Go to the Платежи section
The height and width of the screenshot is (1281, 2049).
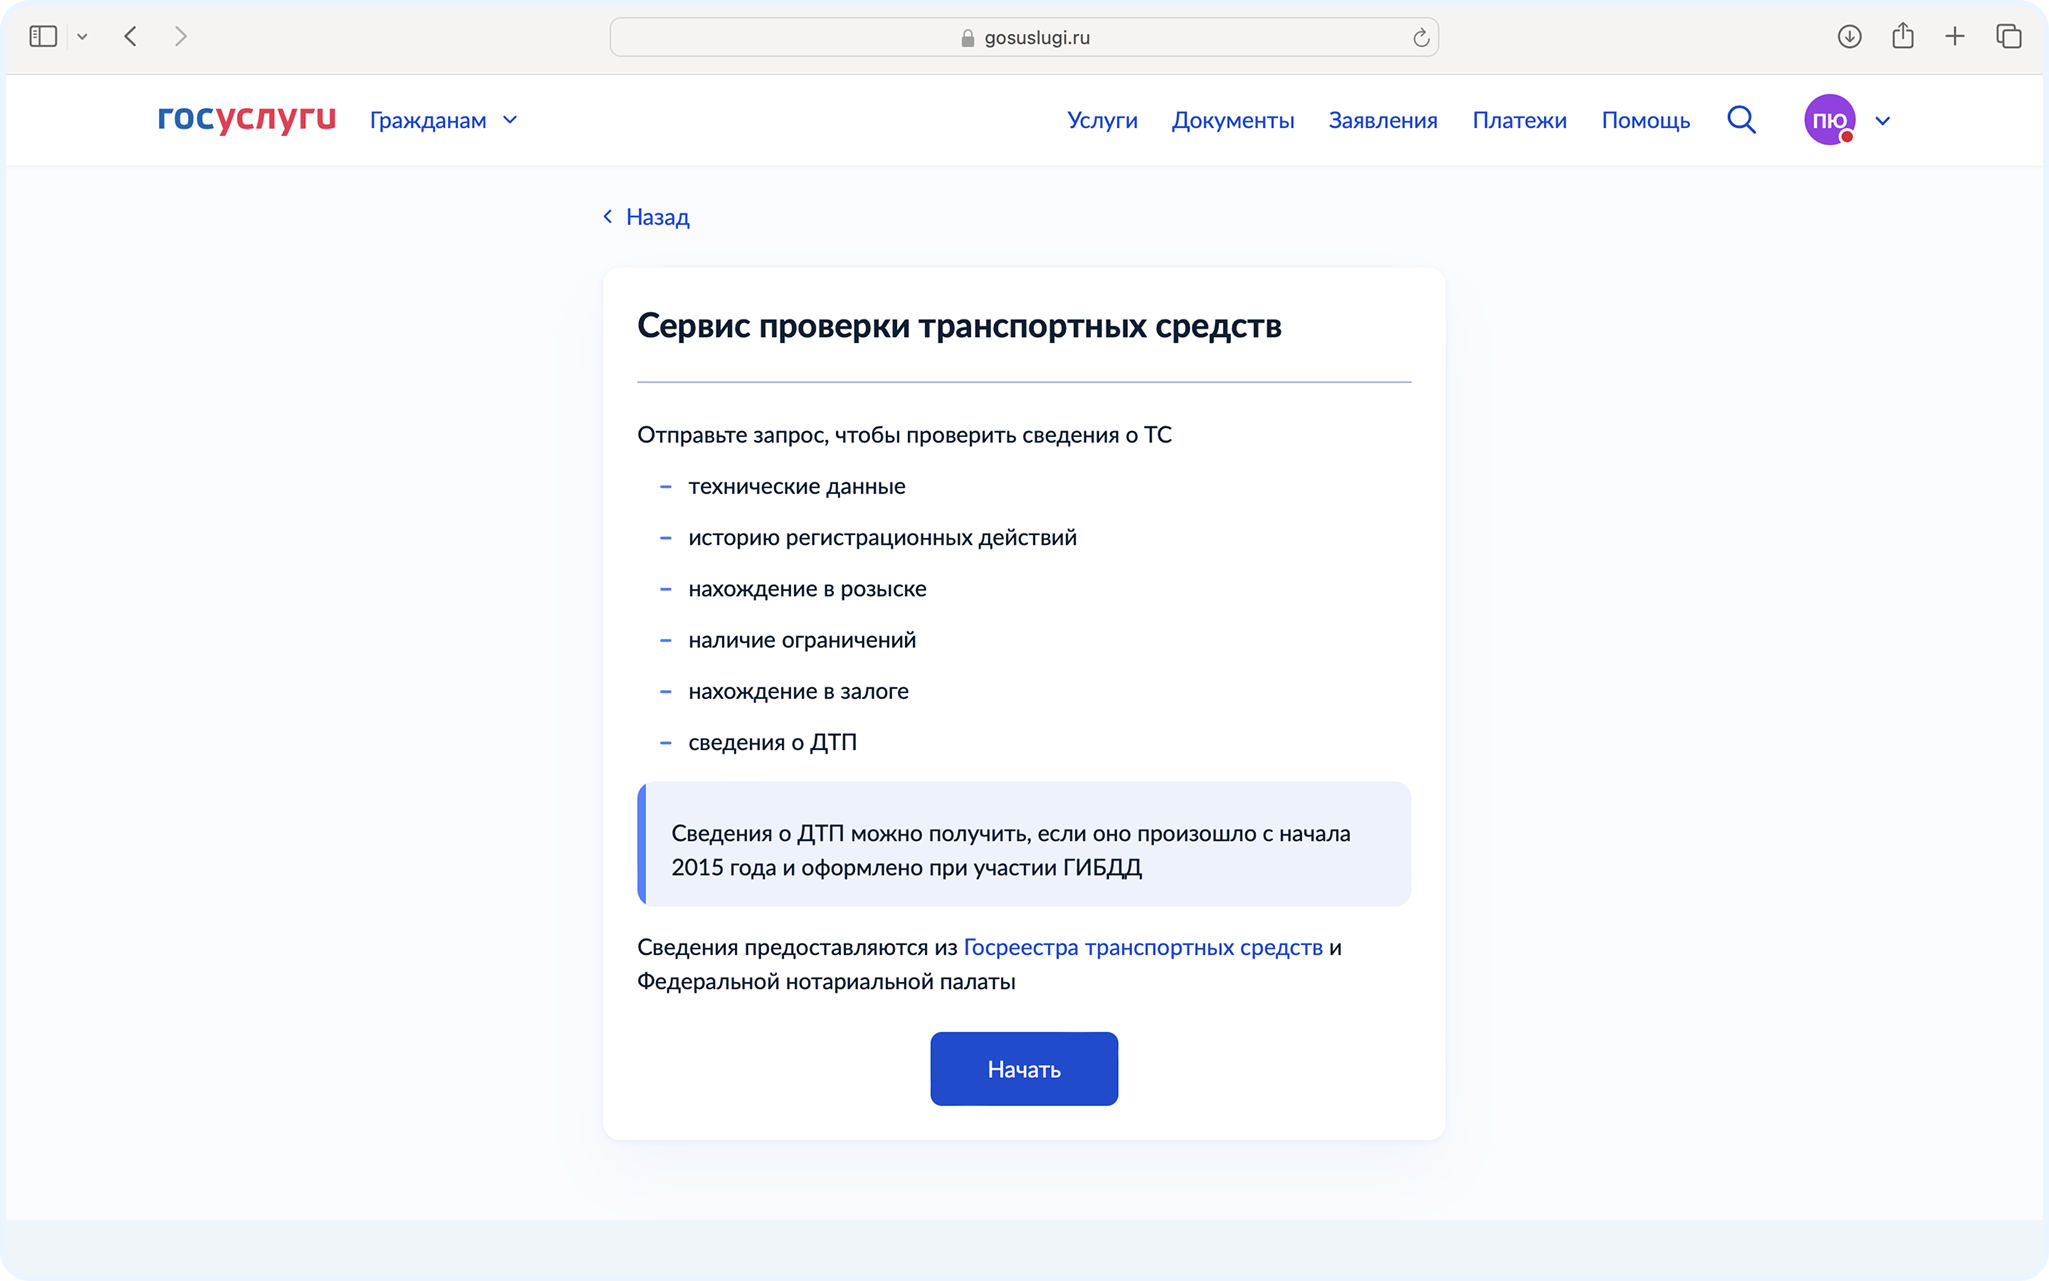pos(1519,120)
